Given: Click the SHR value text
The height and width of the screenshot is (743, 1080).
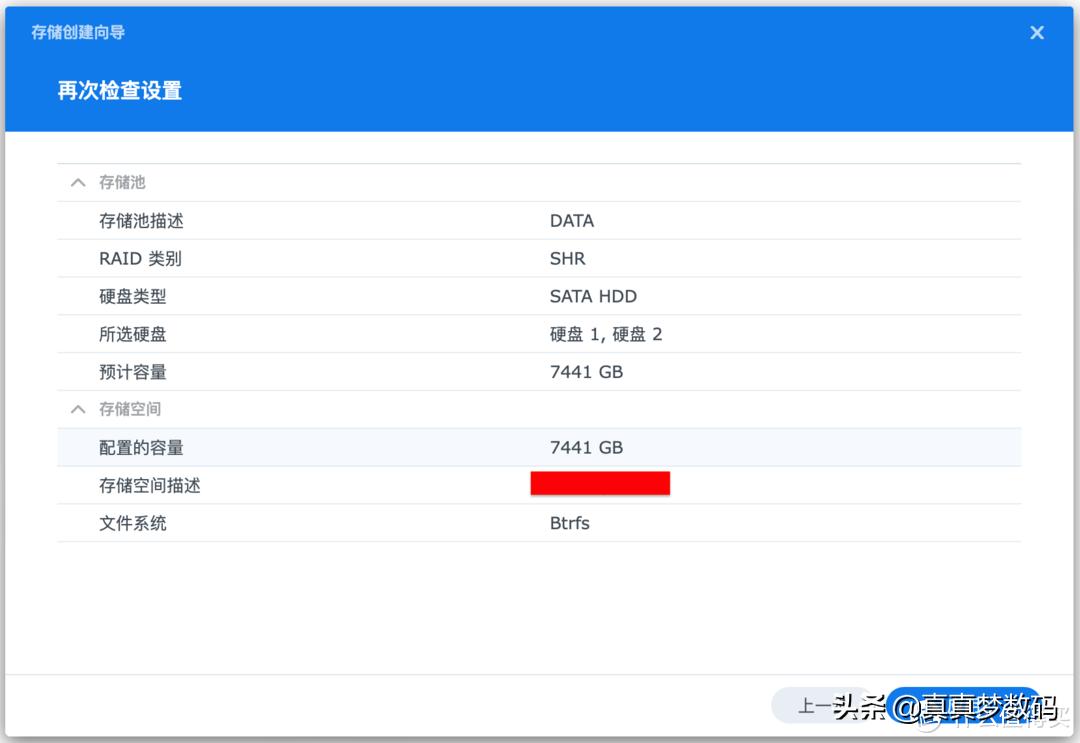Looking at the screenshot, I should 566,258.
